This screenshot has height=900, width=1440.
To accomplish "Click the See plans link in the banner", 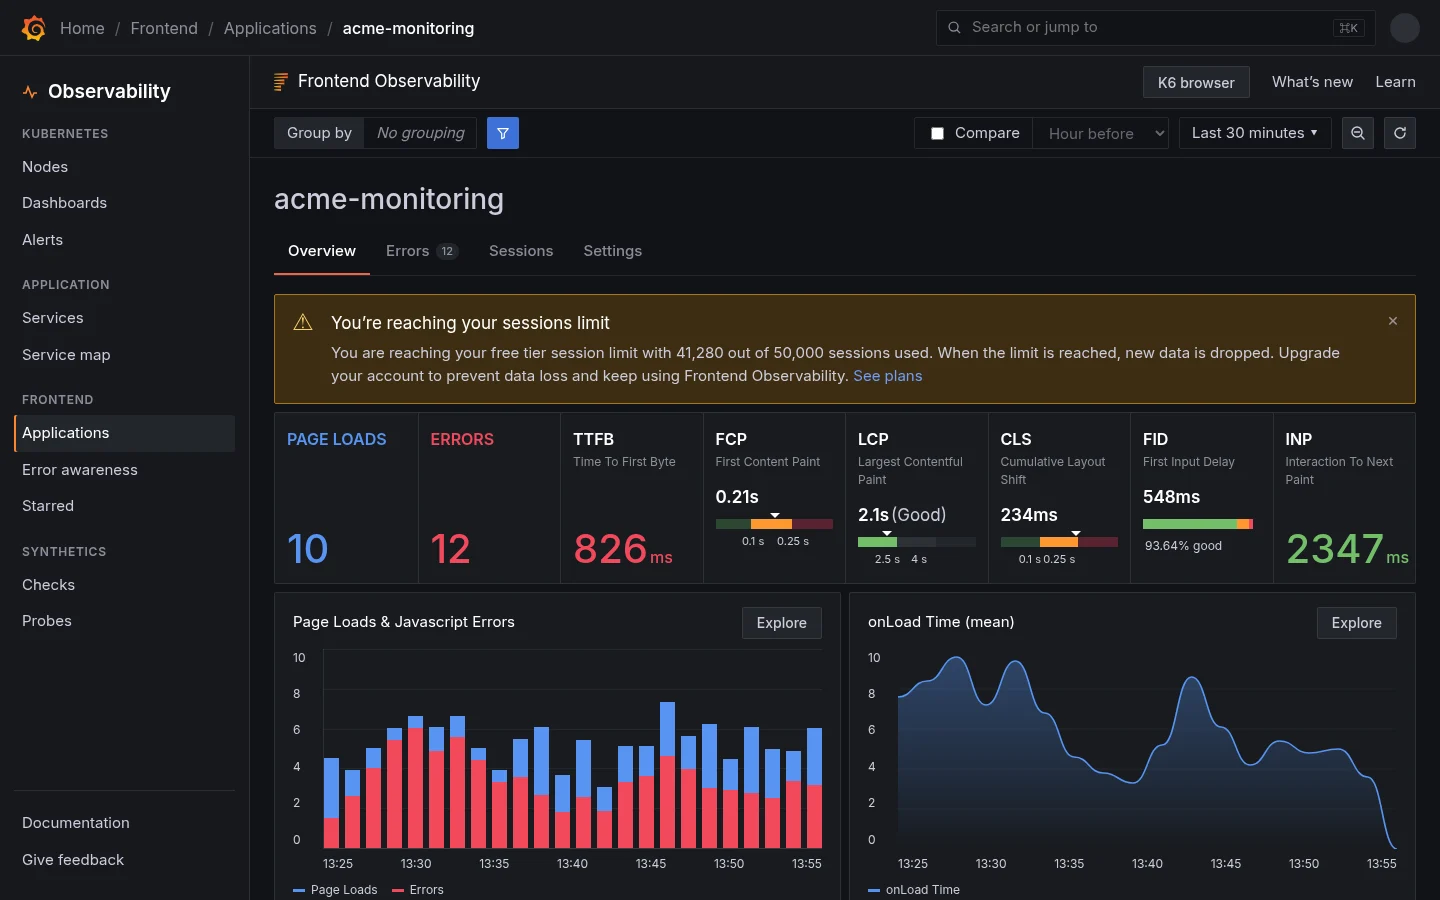I will pos(888,376).
